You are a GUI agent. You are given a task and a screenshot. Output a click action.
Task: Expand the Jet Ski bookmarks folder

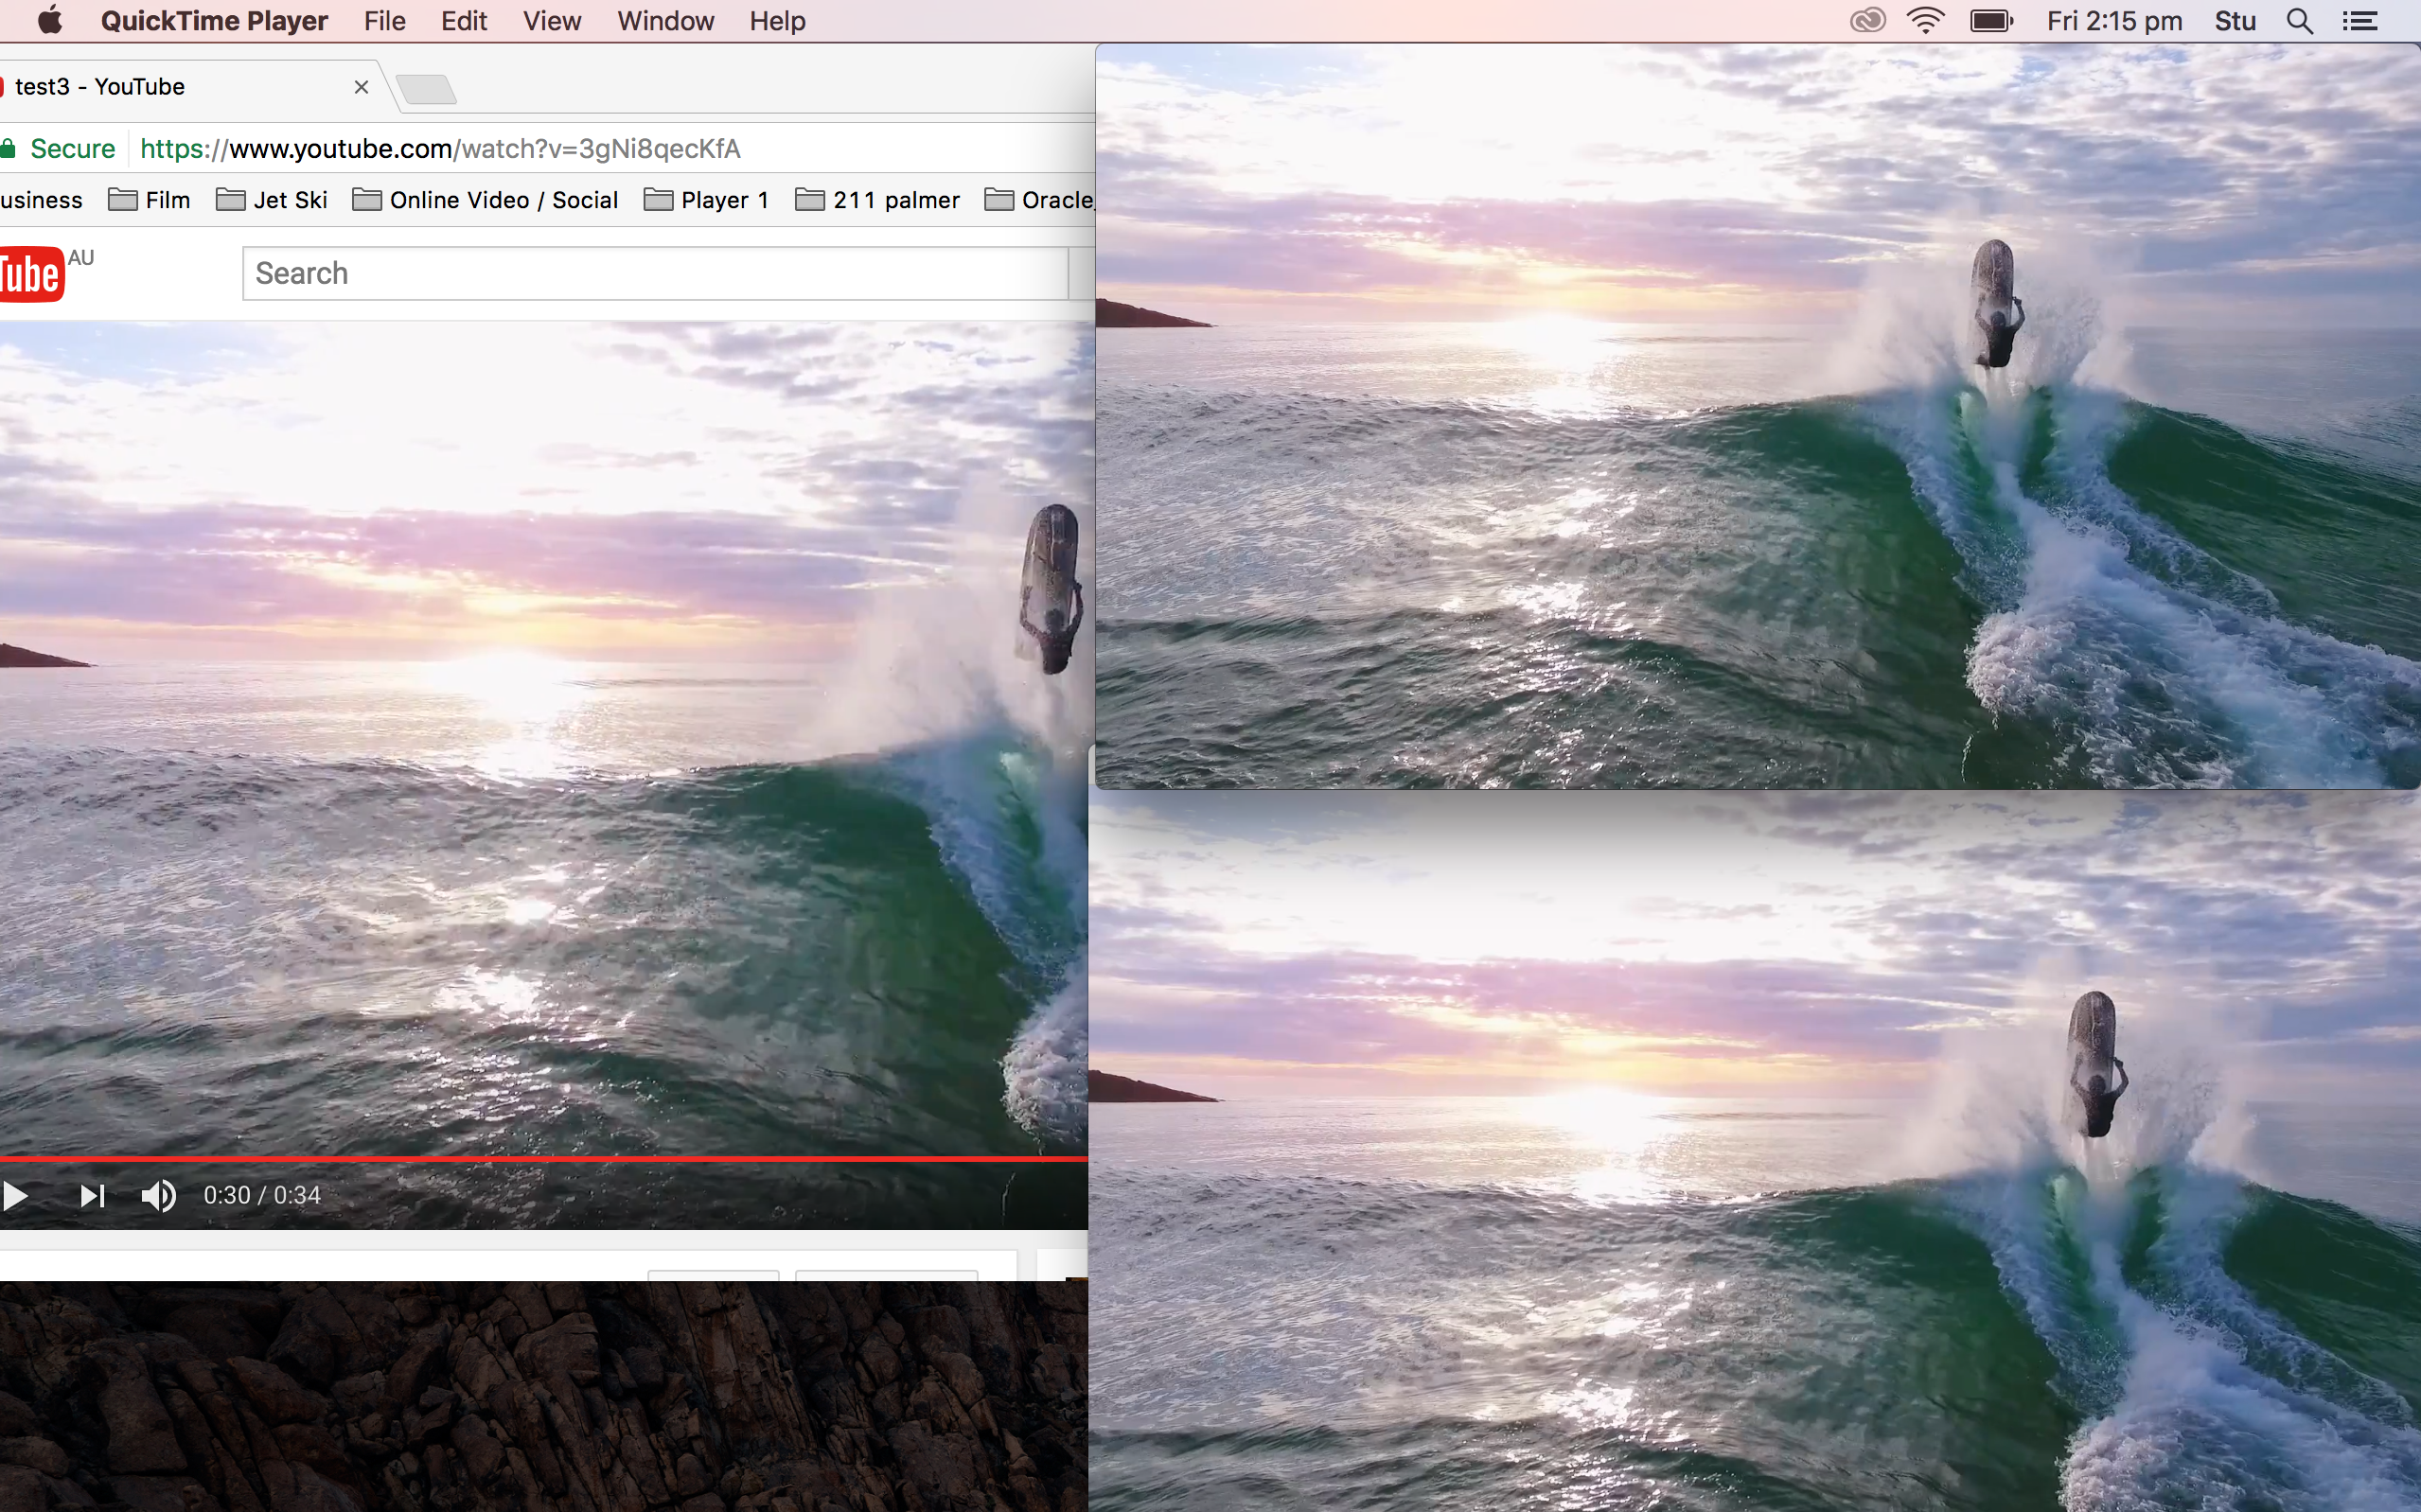click(x=272, y=200)
